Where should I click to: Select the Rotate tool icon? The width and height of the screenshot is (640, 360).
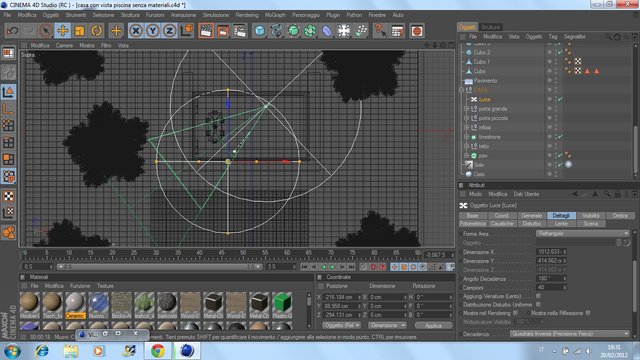tap(97, 31)
